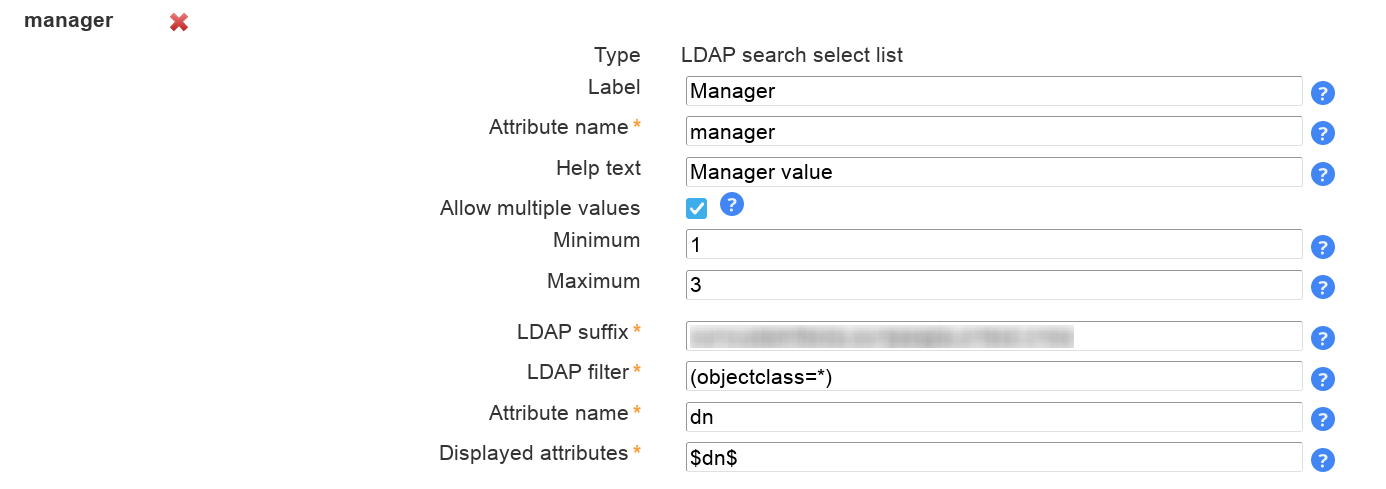Focus the Attribute name field containing manager

click(993, 132)
